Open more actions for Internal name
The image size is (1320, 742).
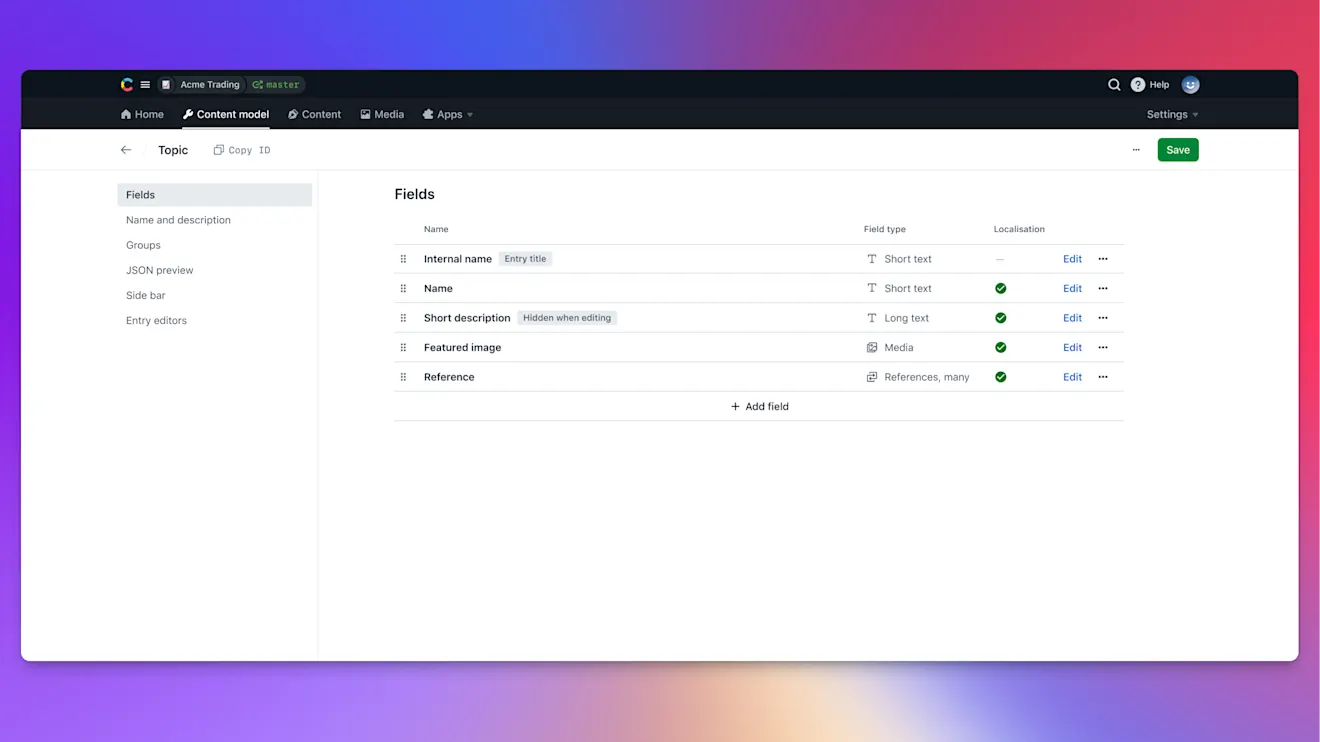pos(1103,259)
